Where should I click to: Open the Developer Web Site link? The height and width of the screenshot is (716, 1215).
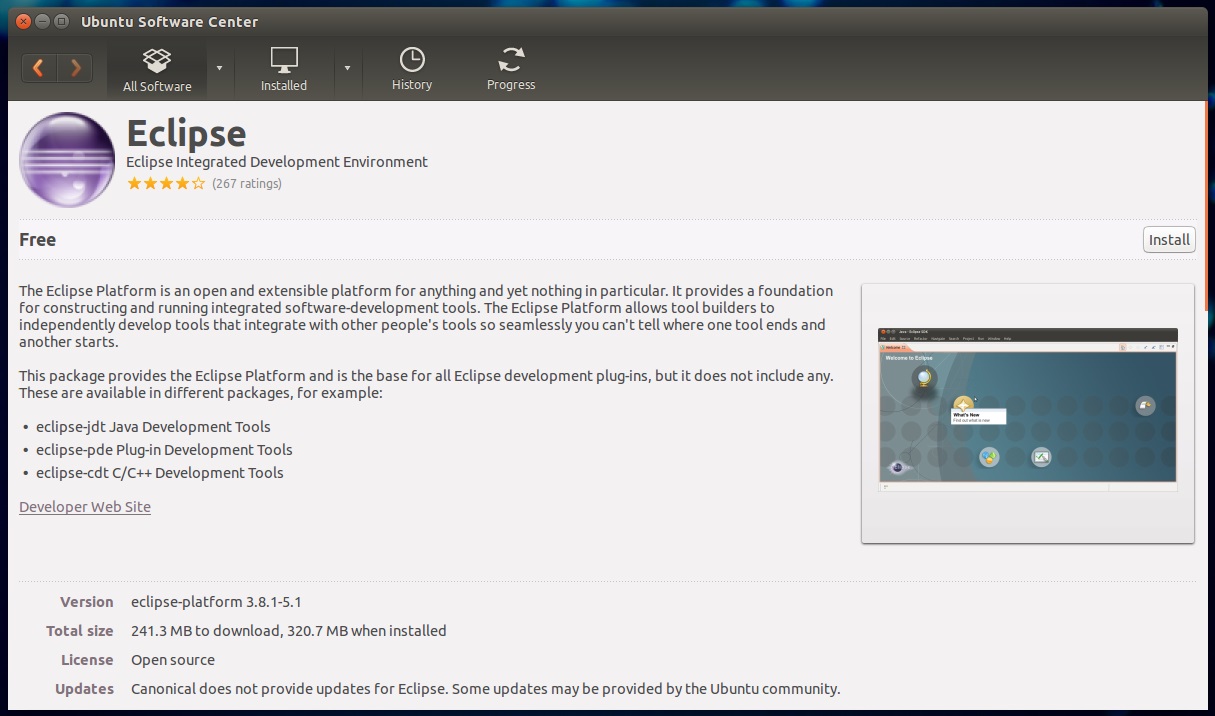84,507
